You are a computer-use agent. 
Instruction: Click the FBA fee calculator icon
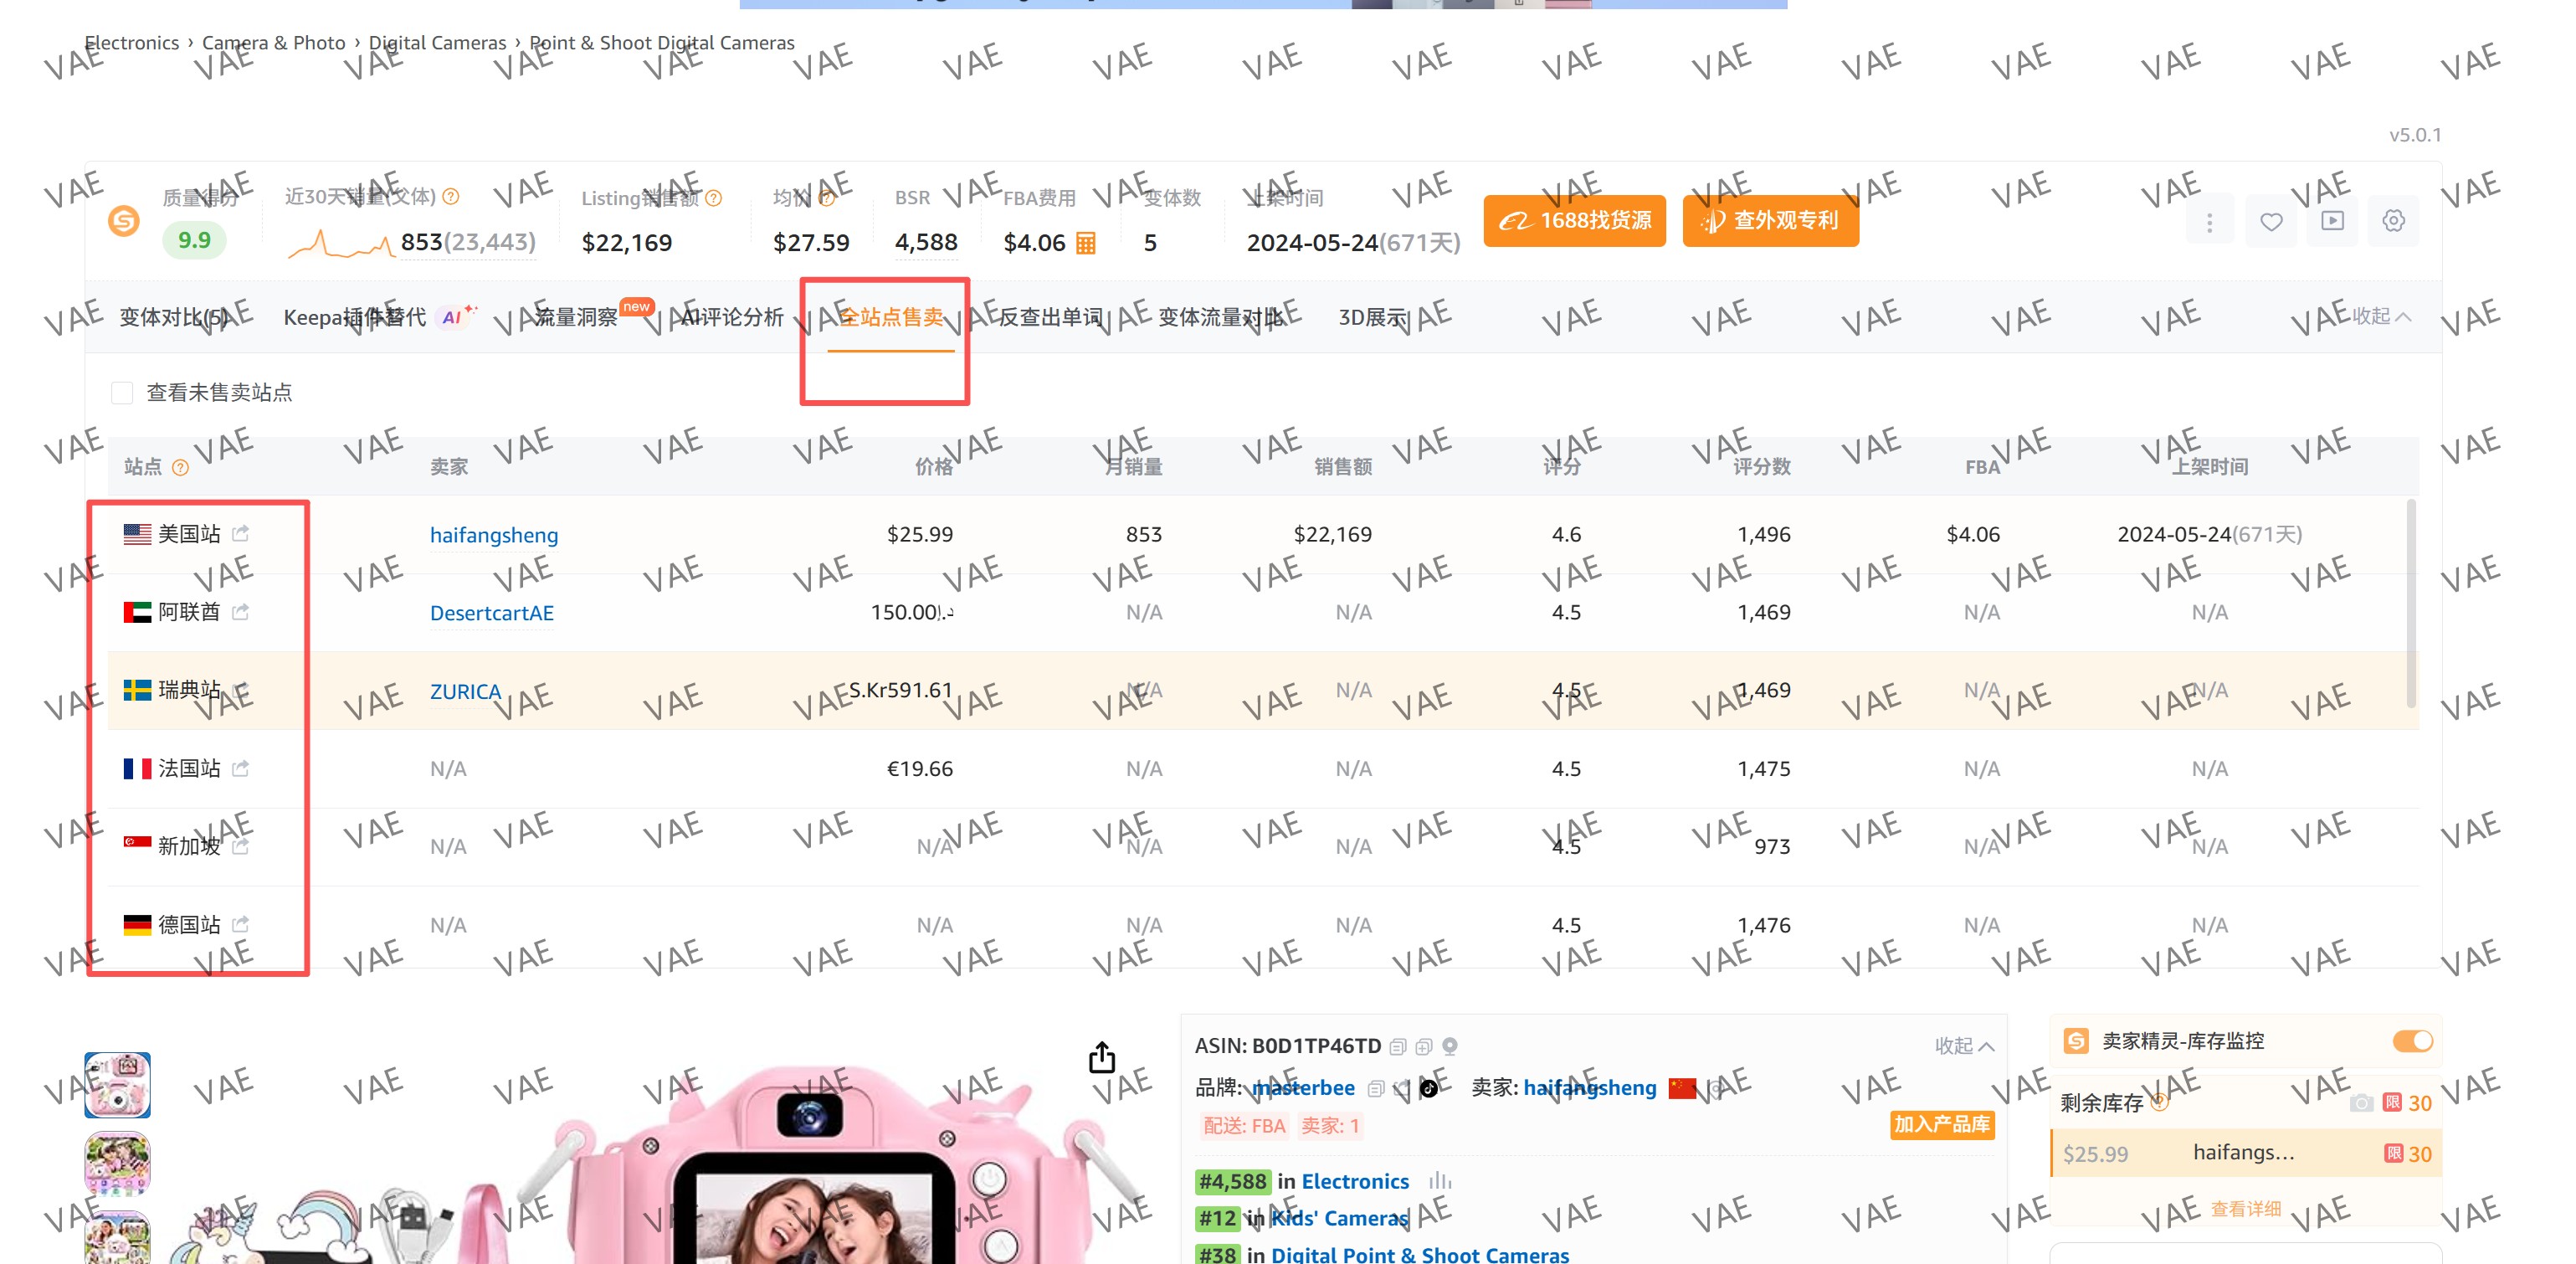pyautogui.click(x=1085, y=243)
